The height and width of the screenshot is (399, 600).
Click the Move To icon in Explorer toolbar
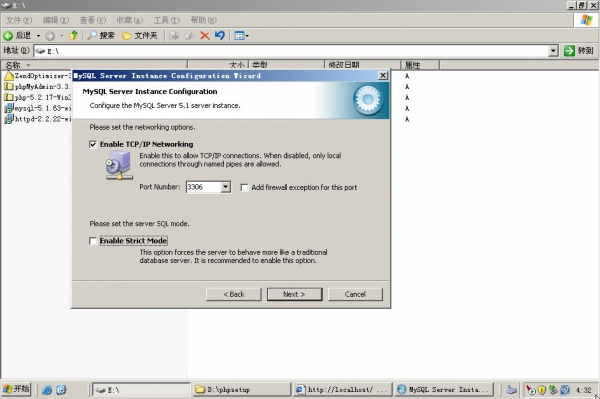coord(174,36)
